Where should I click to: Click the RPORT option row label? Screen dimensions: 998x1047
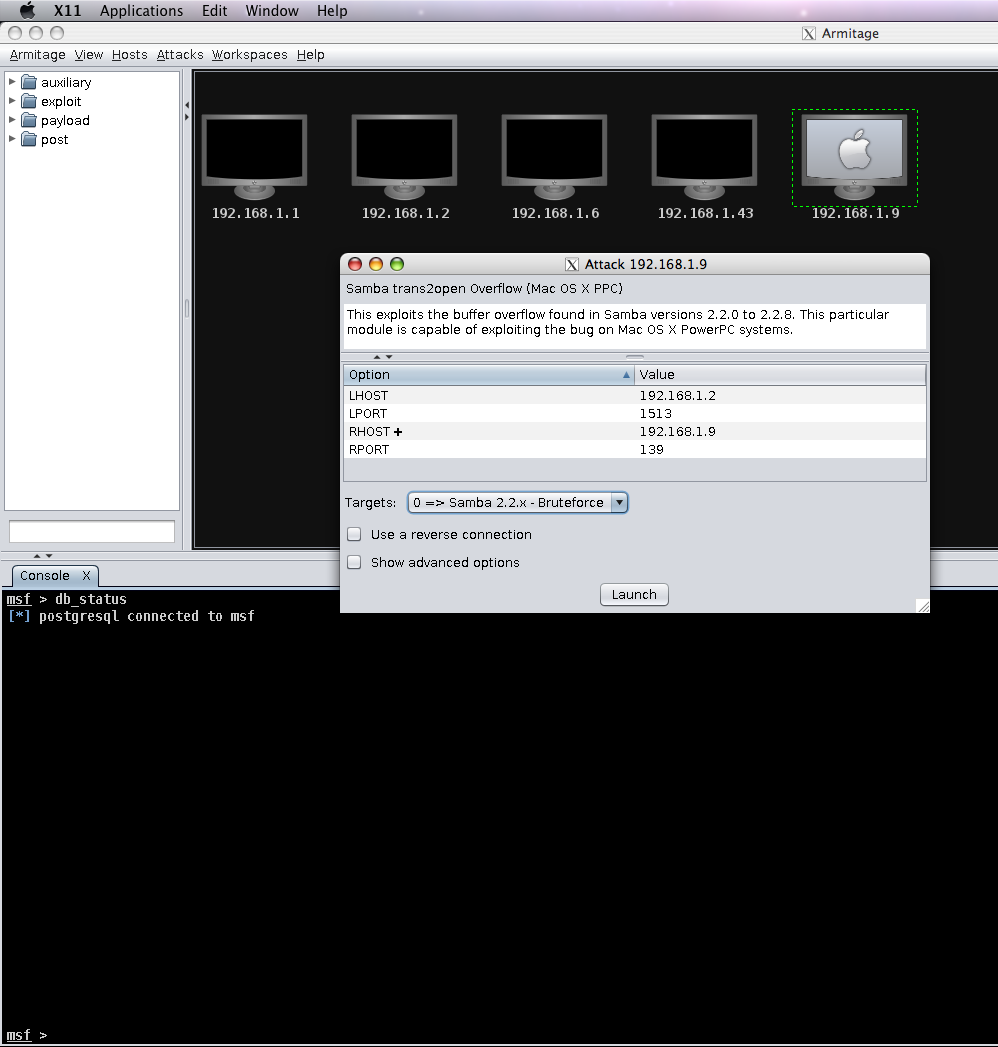pos(369,449)
